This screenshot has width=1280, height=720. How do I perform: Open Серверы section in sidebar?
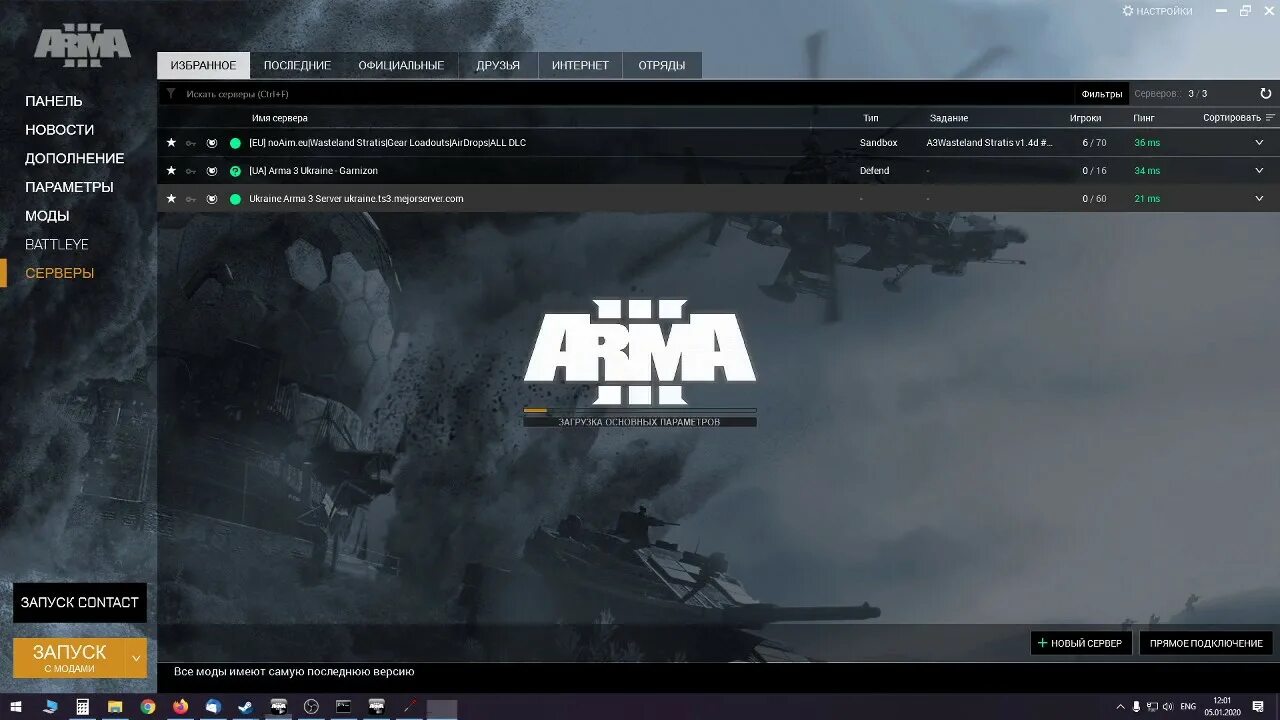click(60, 273)
